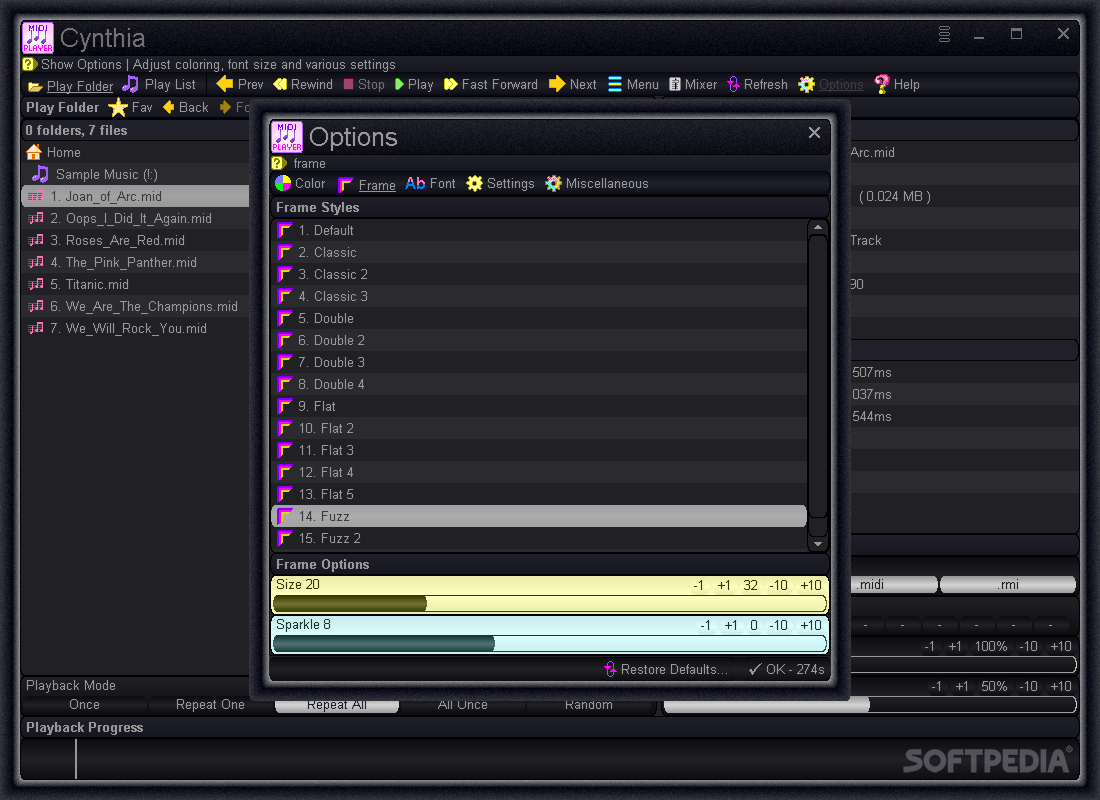Click Size -10 stepper
1100x800 pixels.
[778, 585]
